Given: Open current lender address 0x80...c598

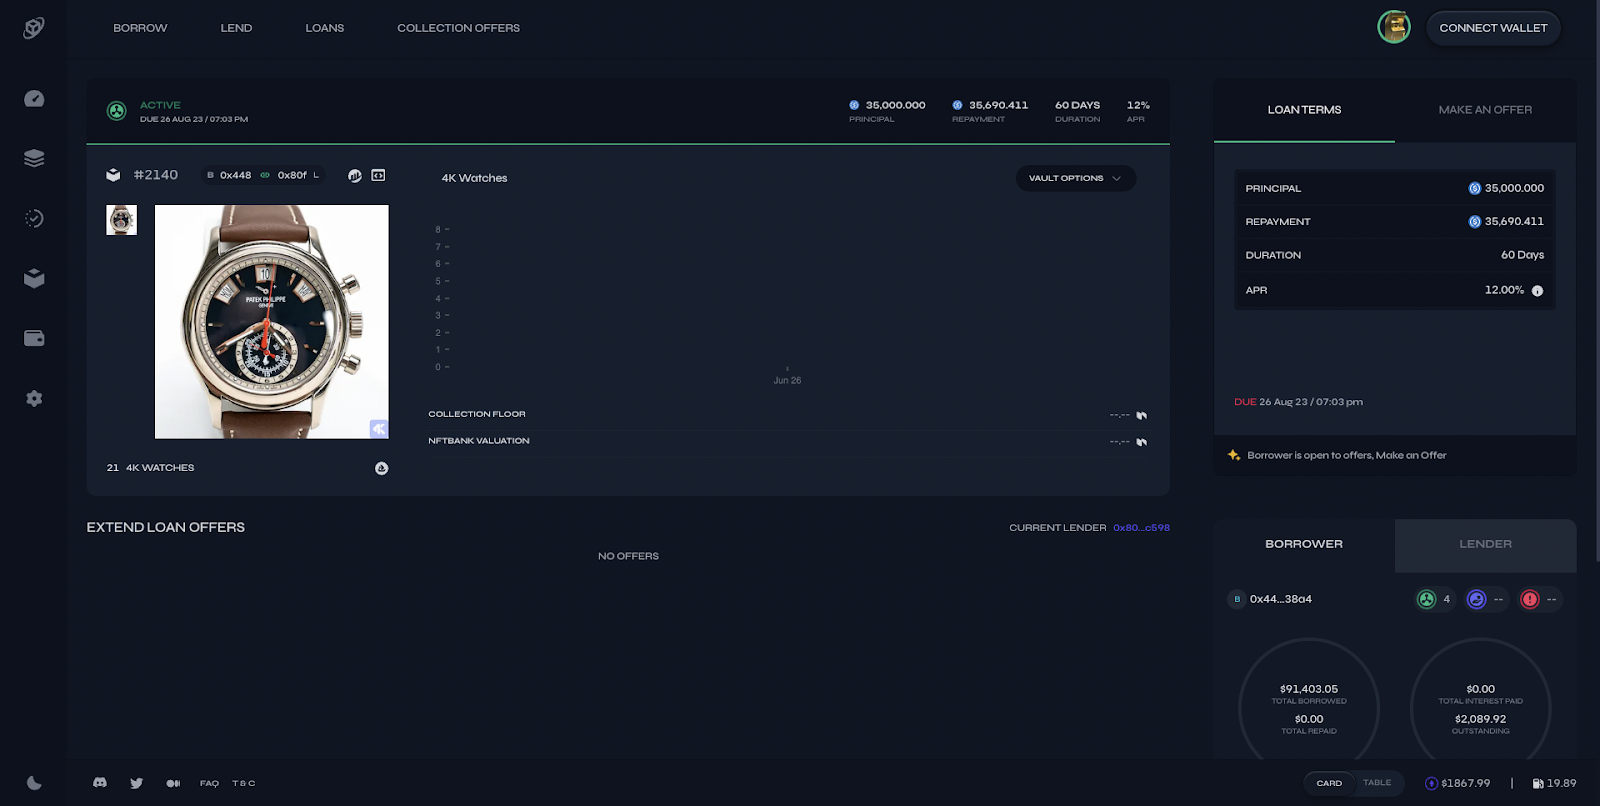Looking at the screenshot, I should pyautogui.click(x=1141, y=528).
